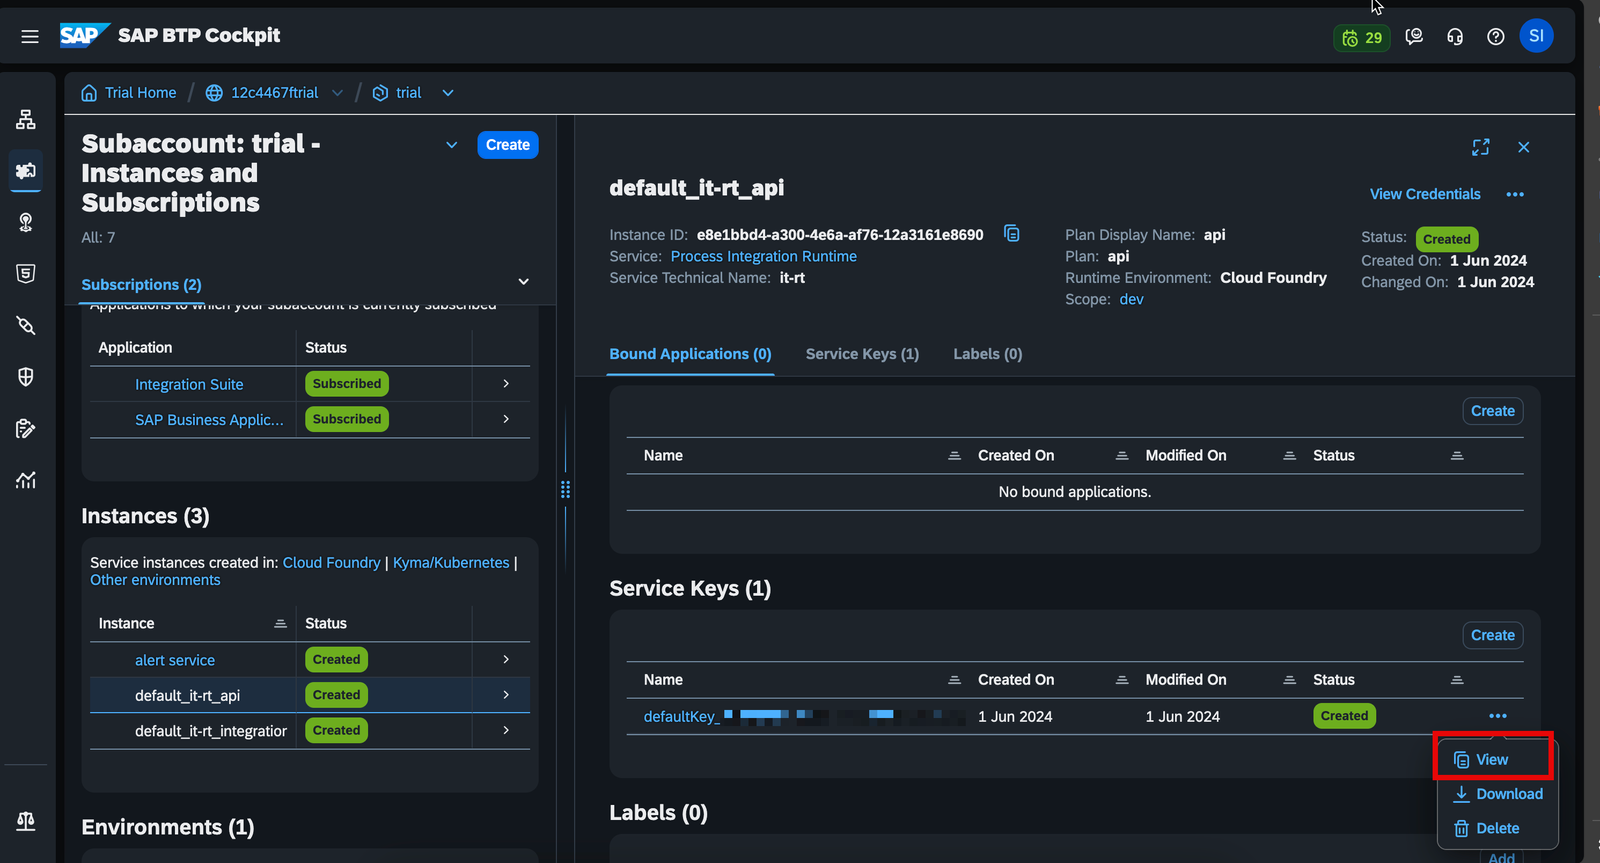Click the View Credentials link

coord(1424,194)
